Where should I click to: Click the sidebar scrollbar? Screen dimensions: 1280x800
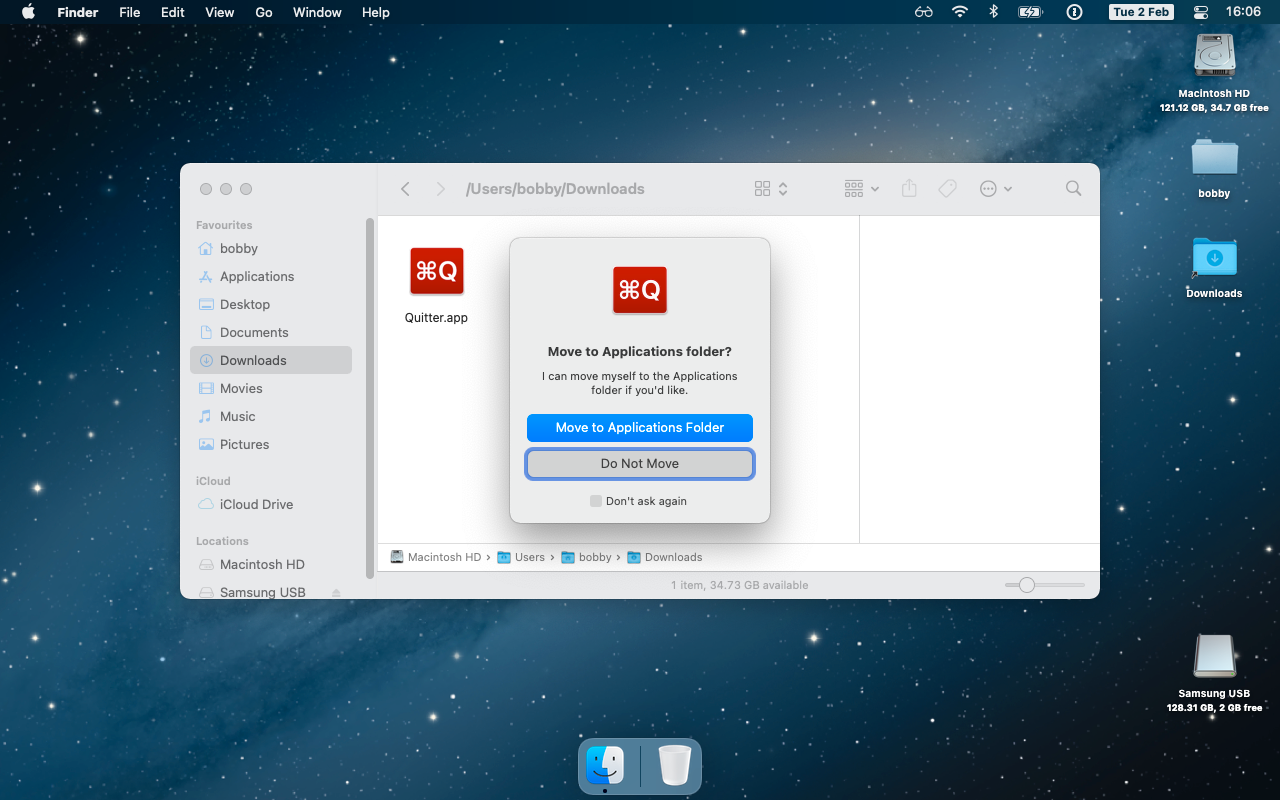click(x=370, y=398)
